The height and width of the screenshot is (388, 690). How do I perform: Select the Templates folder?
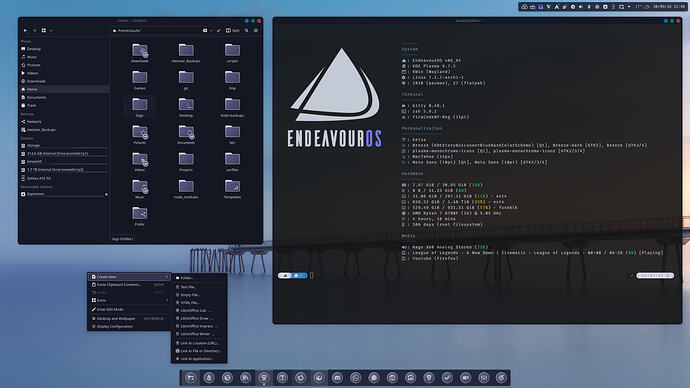click(x=232, y=189)
